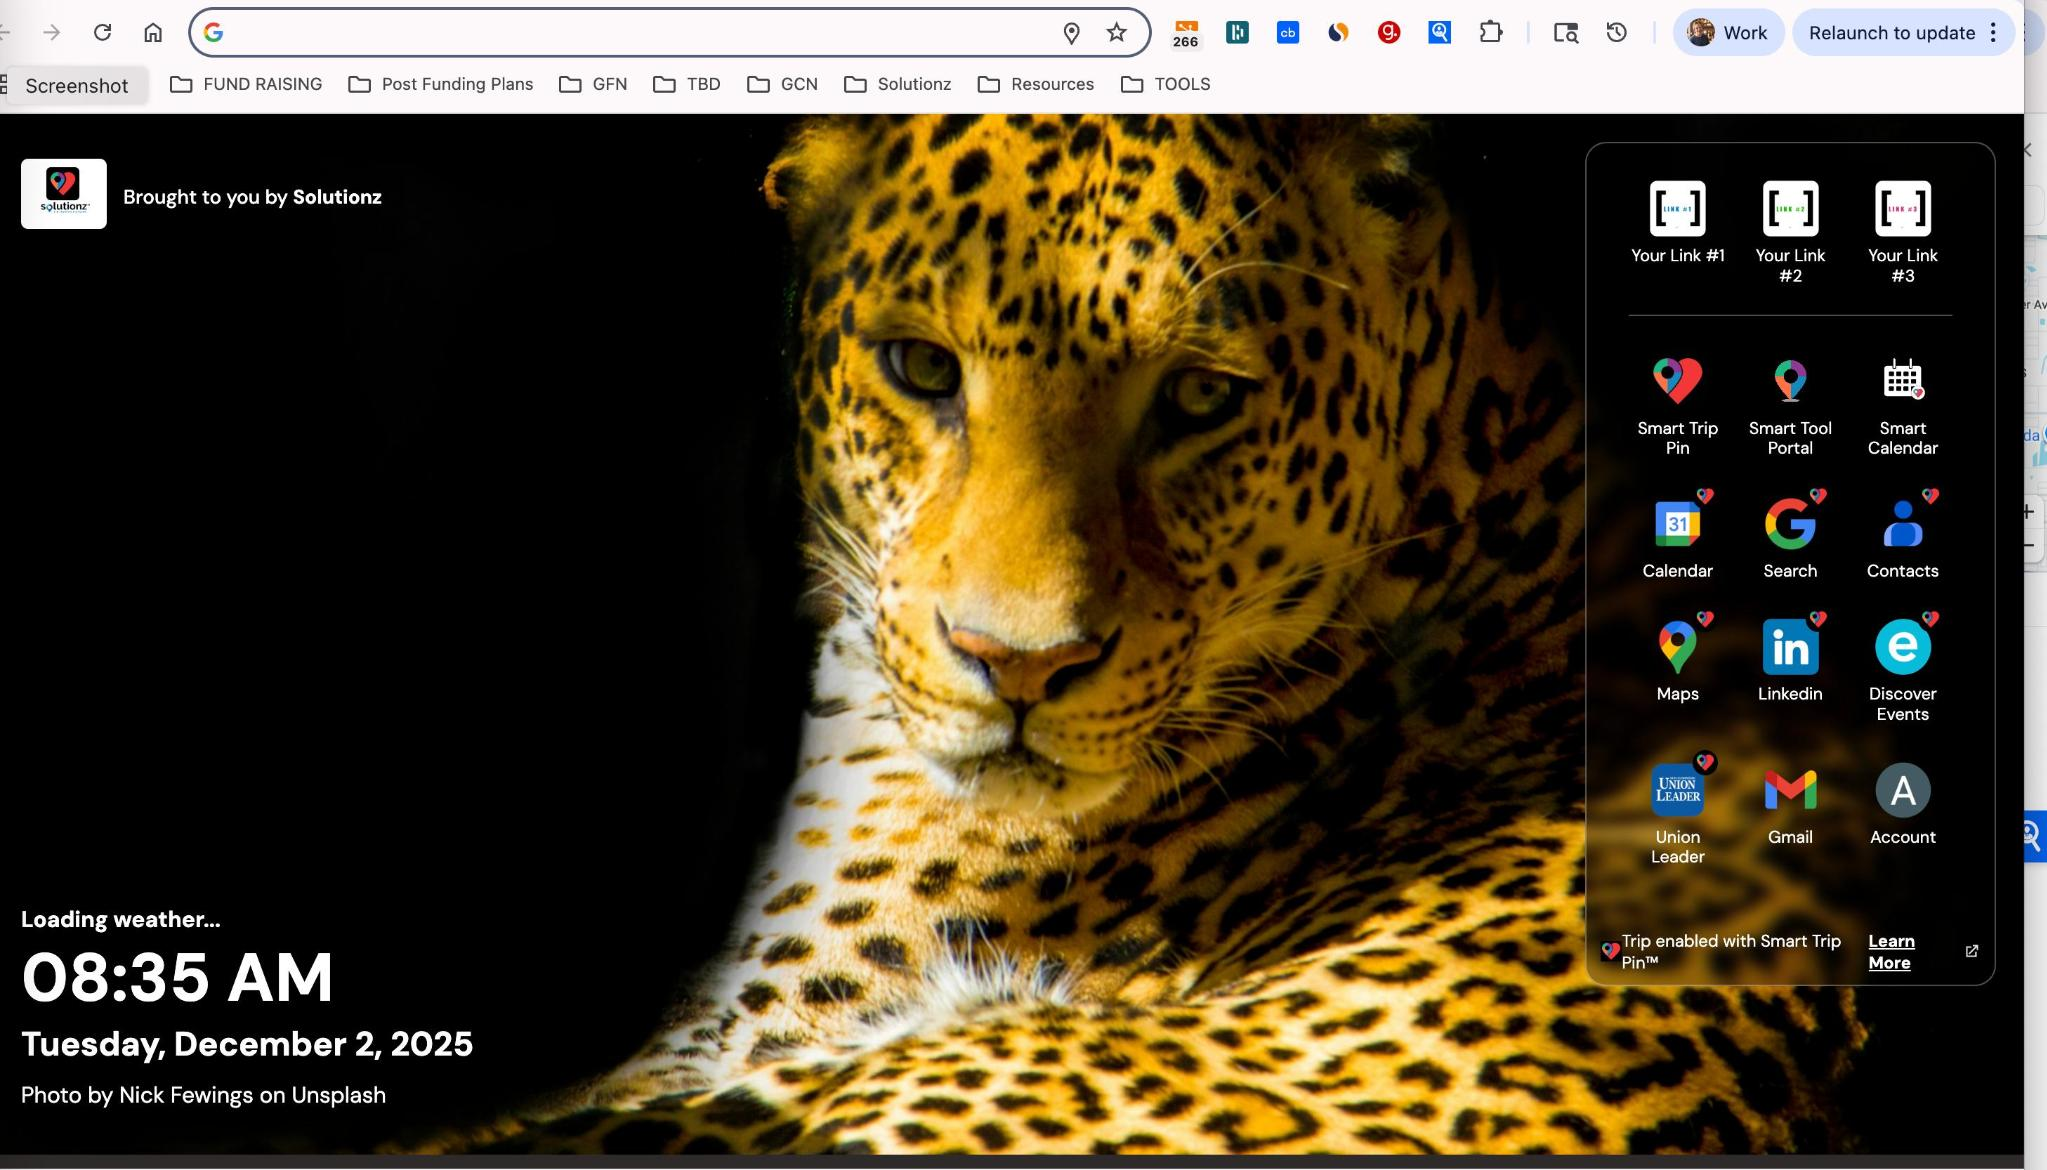Open Discover Events tile
Image resolution: width=2047 pixels, height=1170 pixels.
click(1902, 648)
